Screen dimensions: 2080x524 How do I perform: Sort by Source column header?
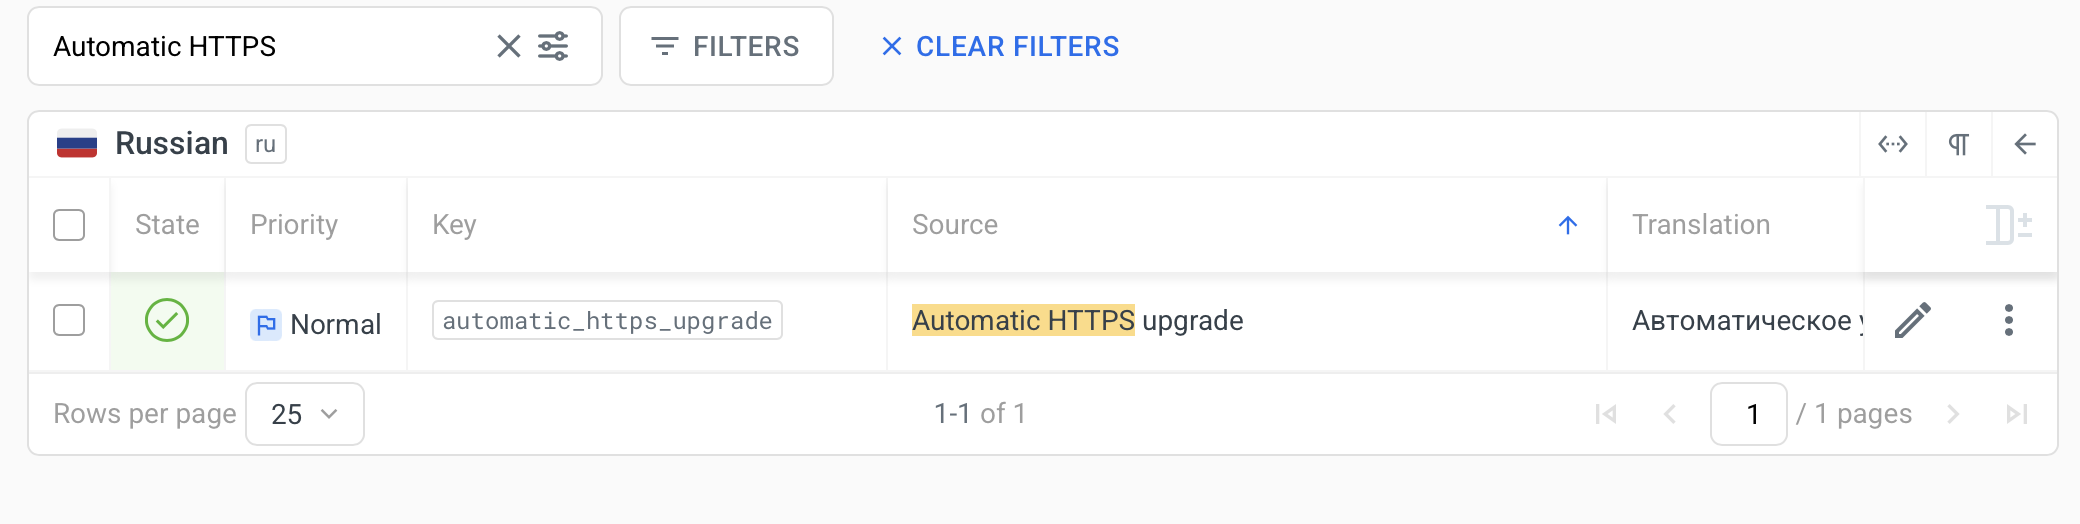[x=955, y=225]
